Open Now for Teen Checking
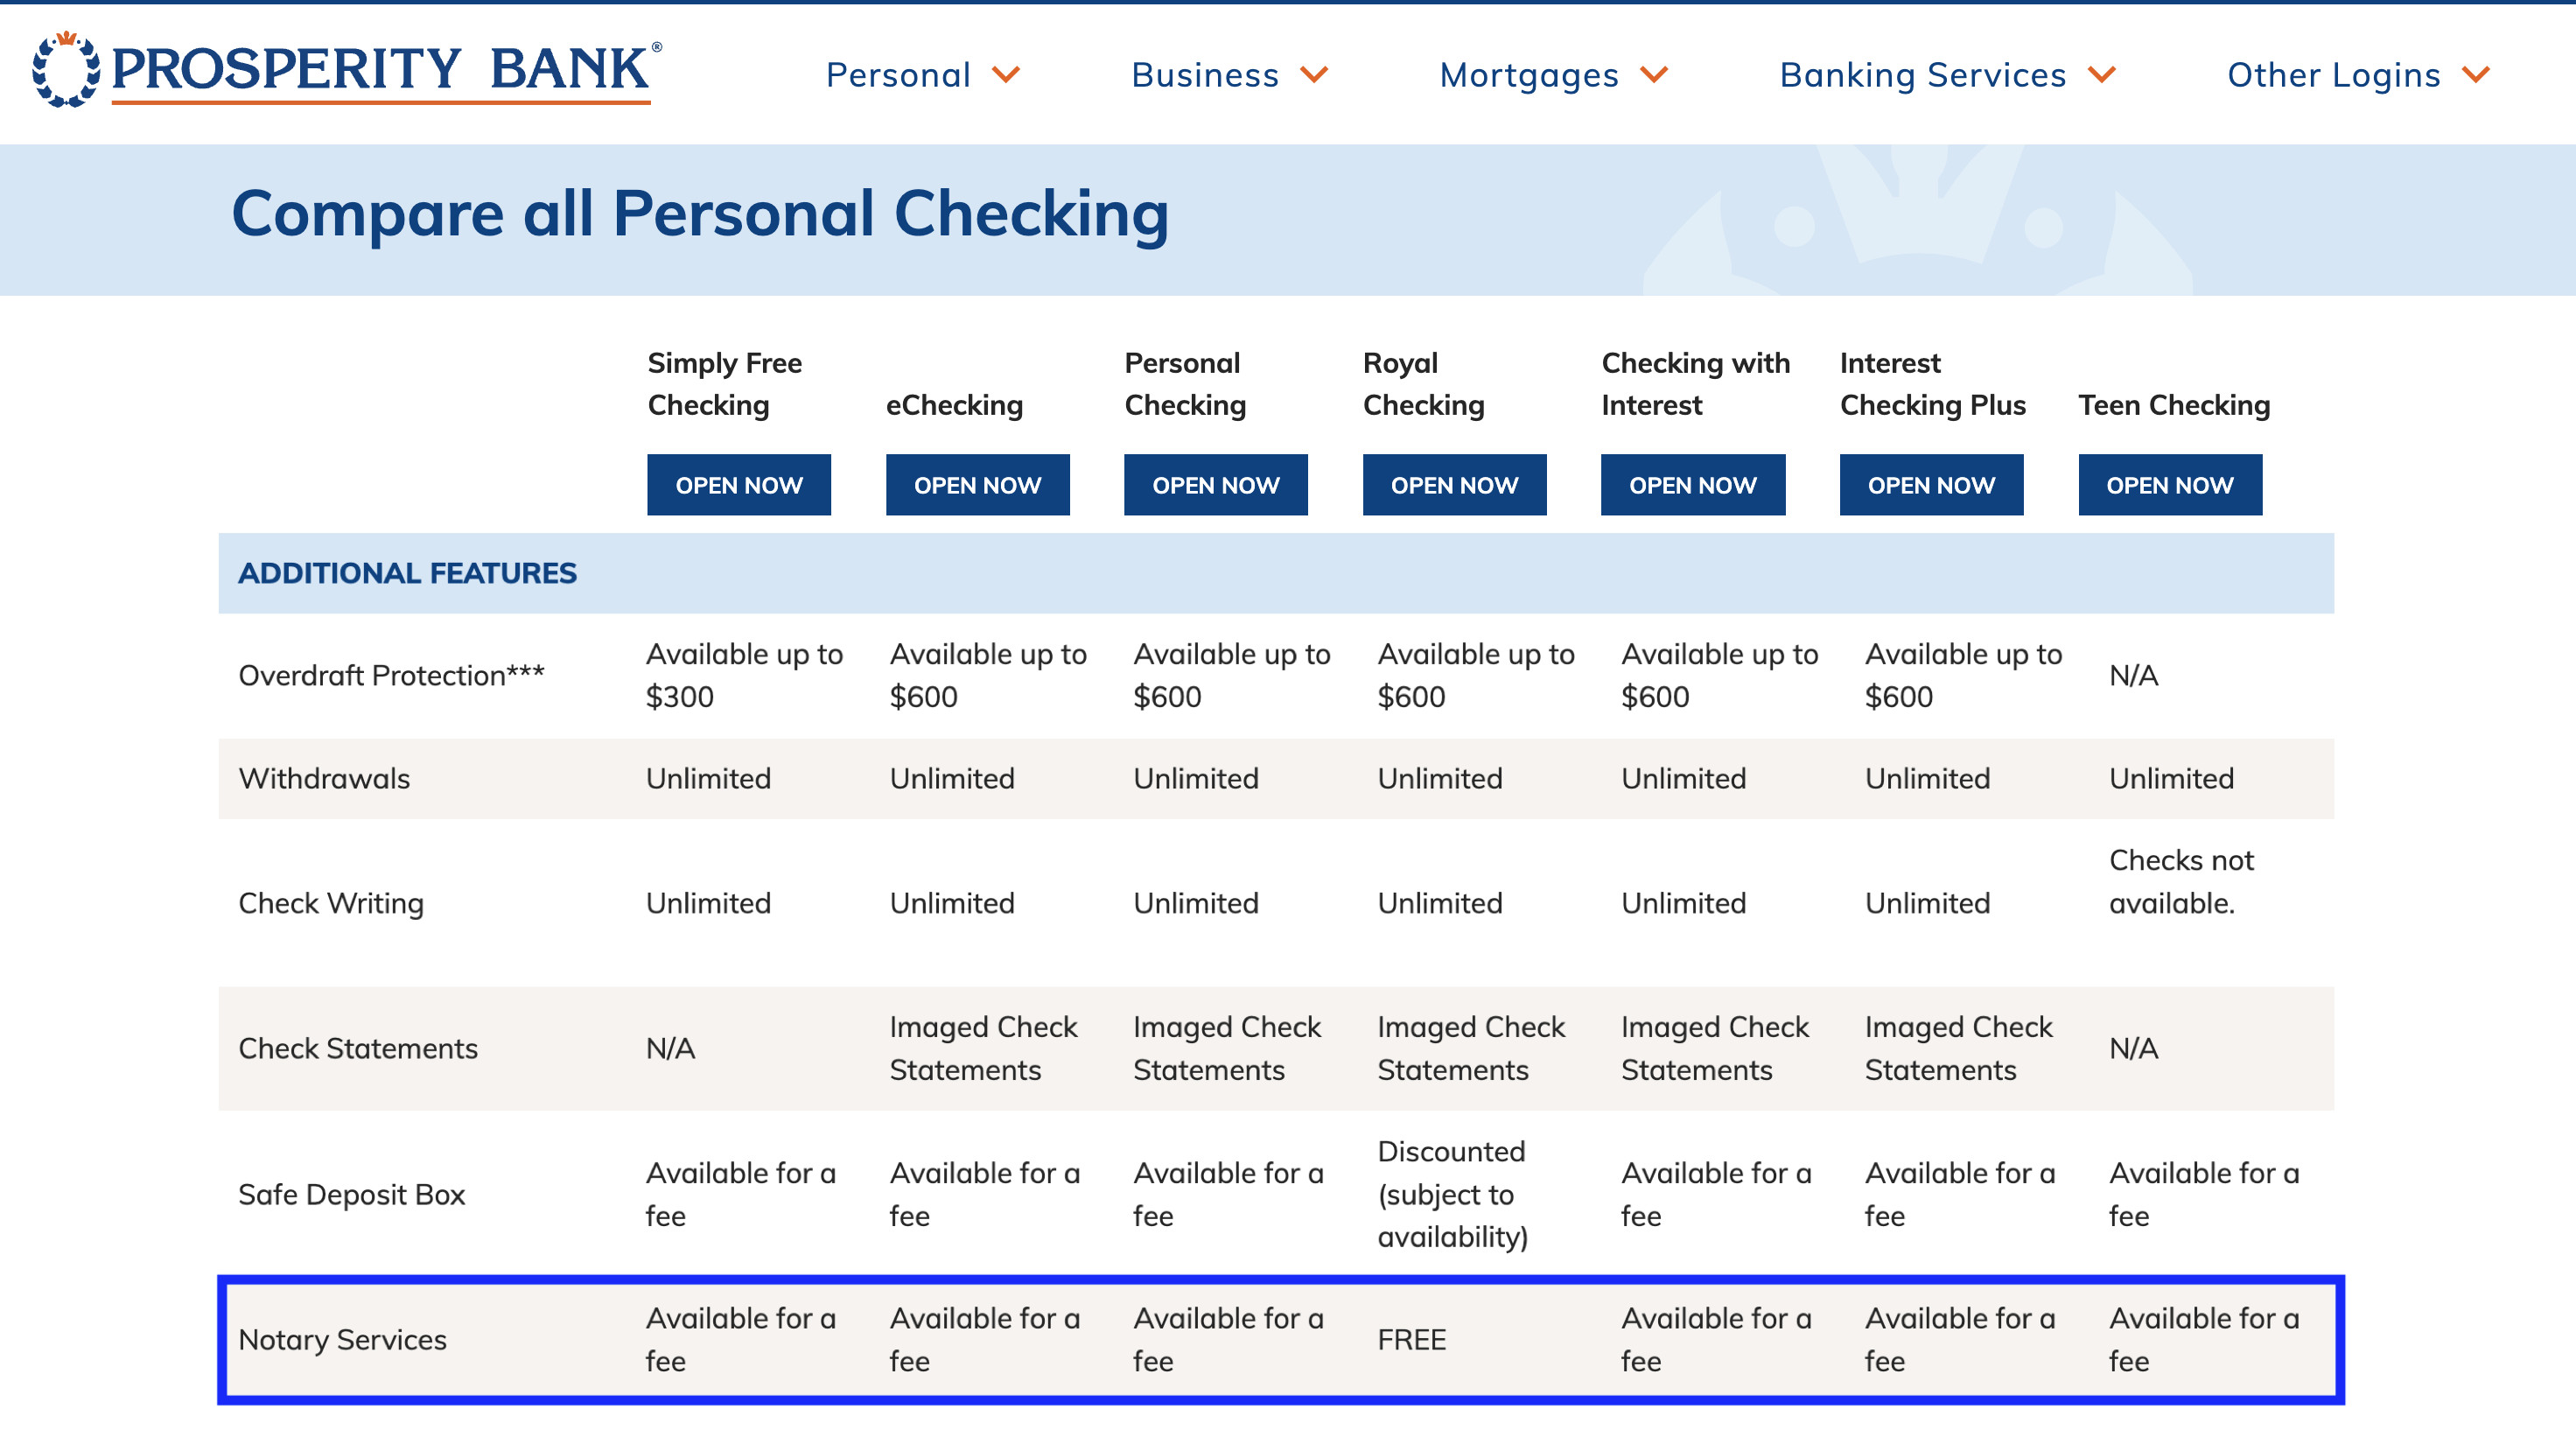The height and width of the screenshot is (1437, 2576). (2170, 485)
